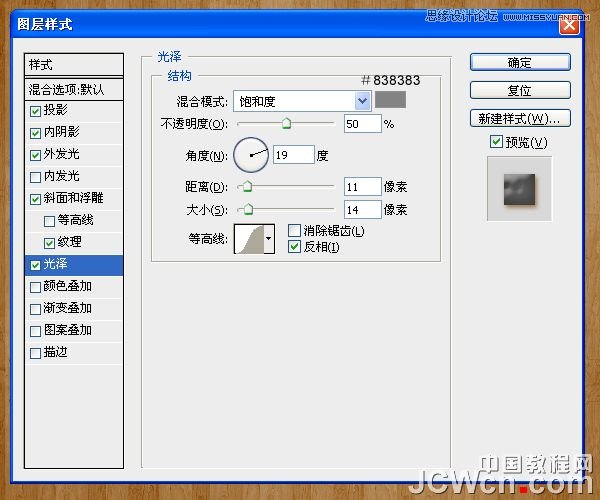Screen dimensions: 600x500
Task: Open the 混合模式 blend mode dropdown
Action: click(x=302, y=101)
